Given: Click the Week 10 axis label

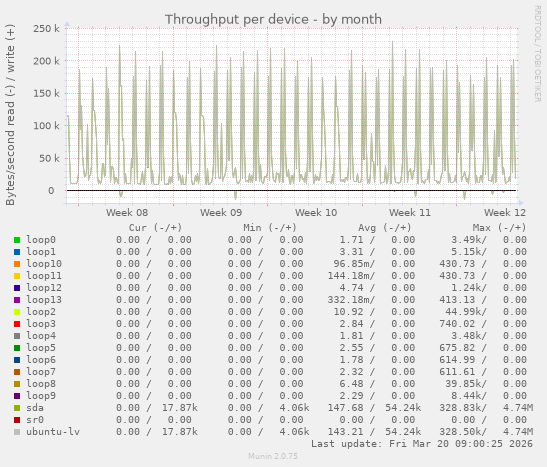Looking at the screenshot, I should tap(316, 213).
